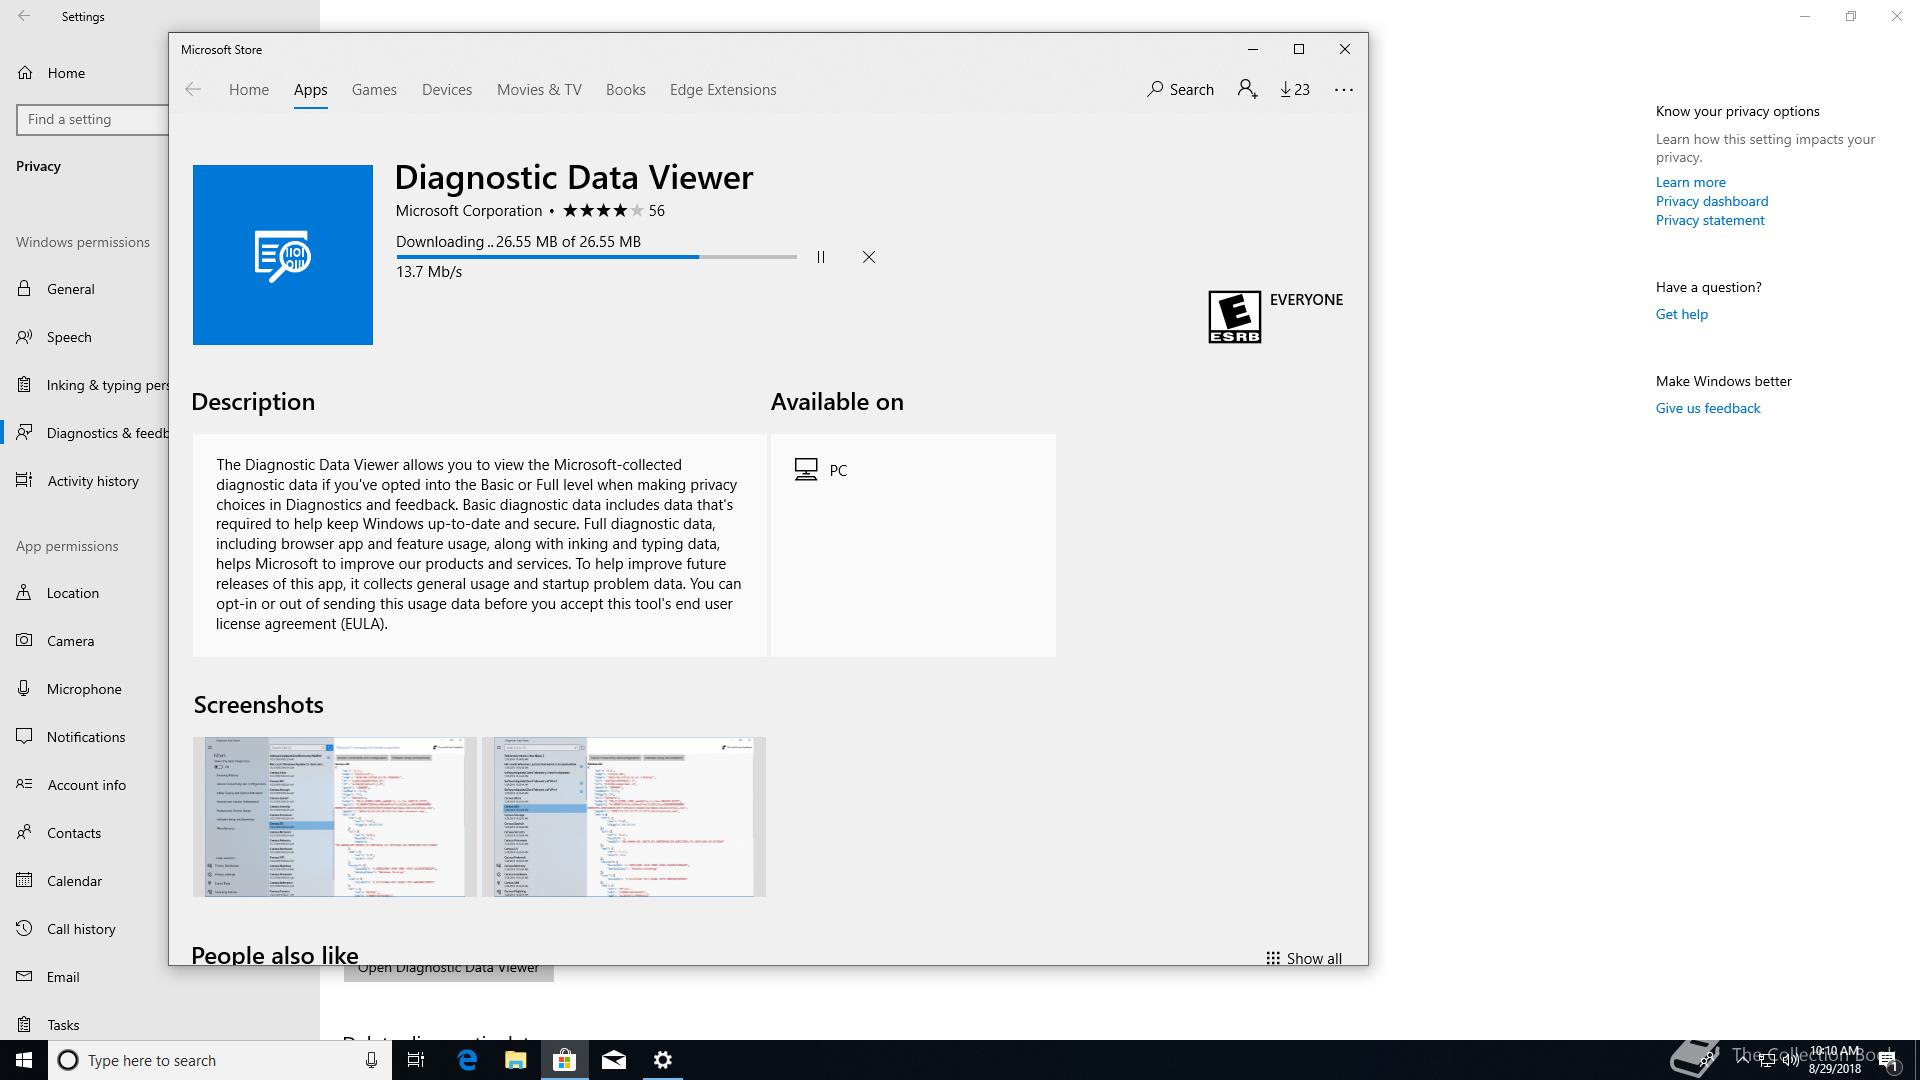Image resolution: width=1920 pixels, height=1080 pixels.
Task: Click the Cortana microphone icon
Action: 371,1060
